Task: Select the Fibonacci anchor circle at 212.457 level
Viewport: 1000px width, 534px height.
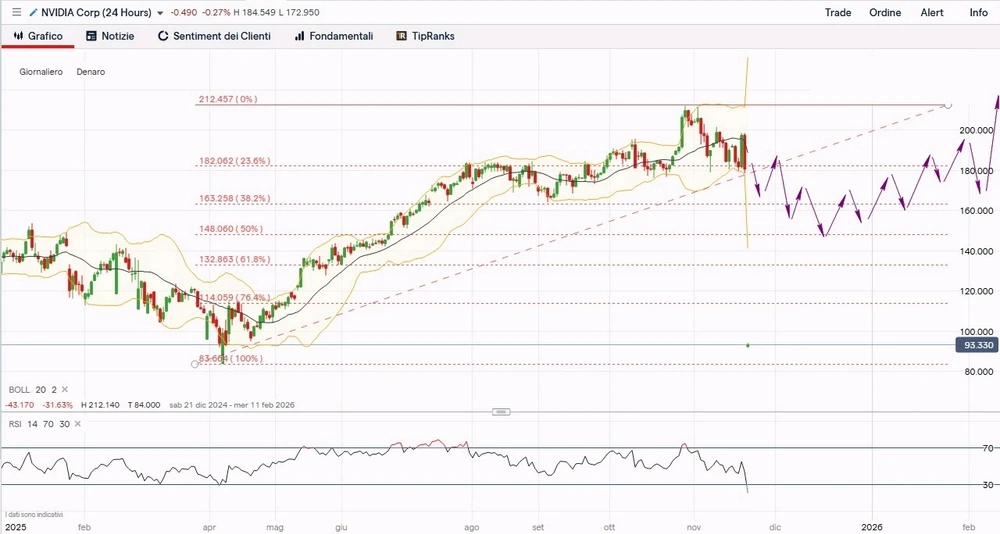Action: (x=948, y=105)
